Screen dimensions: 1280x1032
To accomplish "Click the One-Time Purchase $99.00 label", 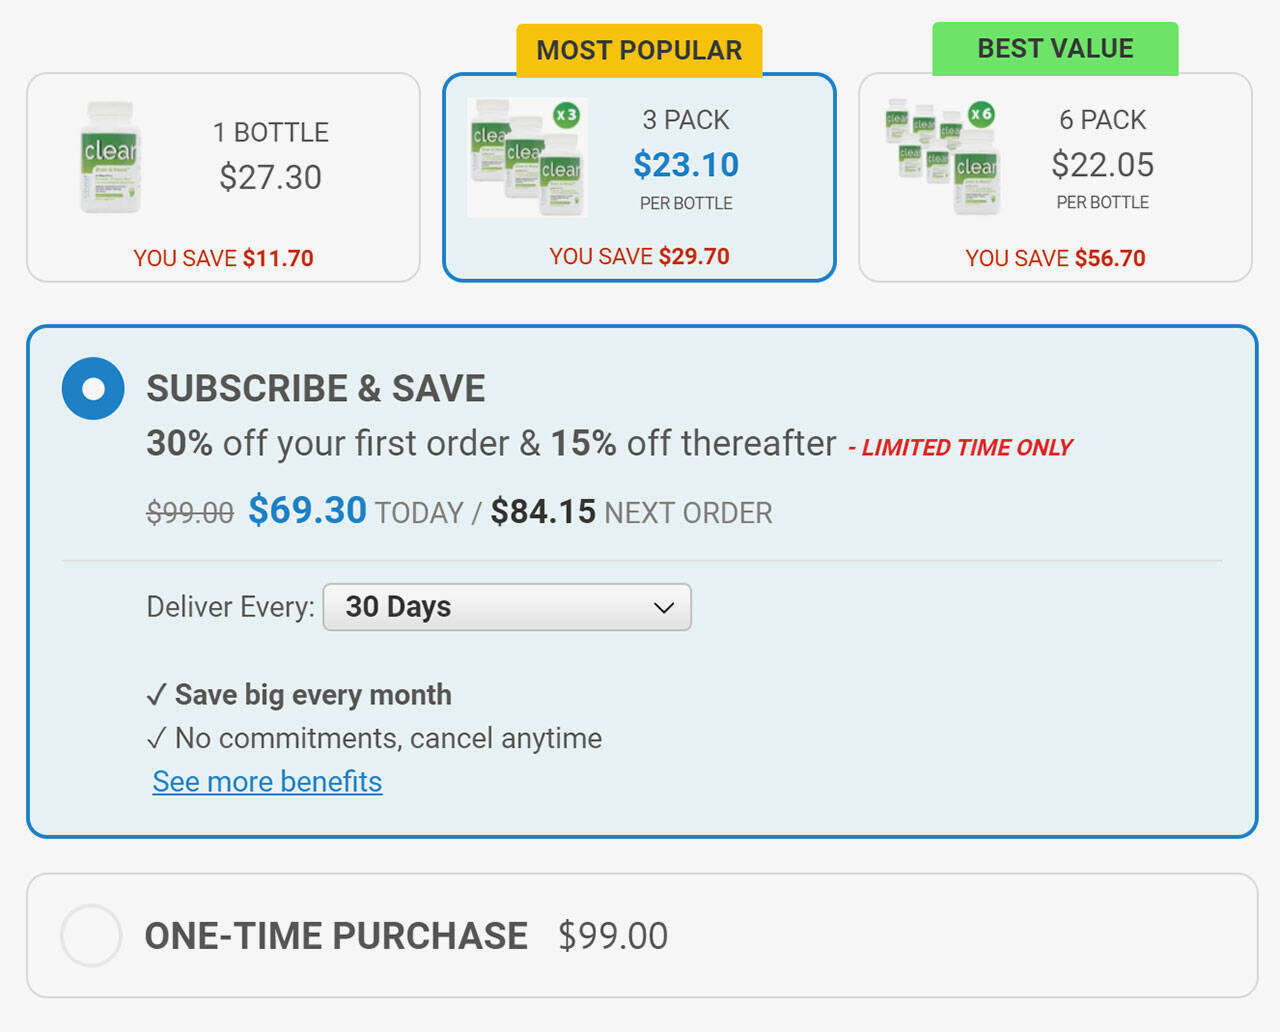I will (x=406, y=936).
